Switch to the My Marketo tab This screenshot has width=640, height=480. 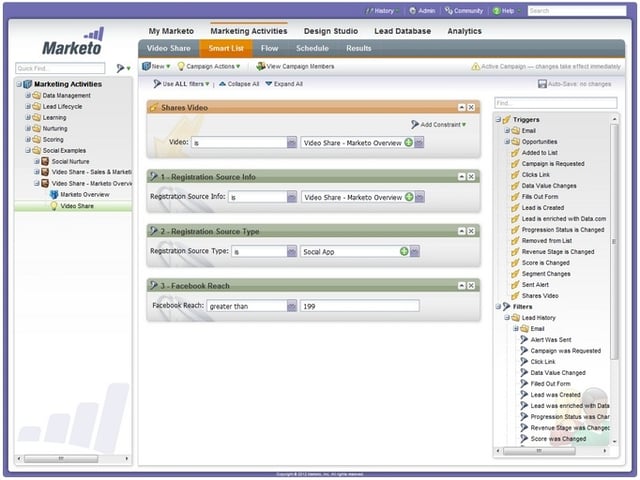click(x=171, y=31)
